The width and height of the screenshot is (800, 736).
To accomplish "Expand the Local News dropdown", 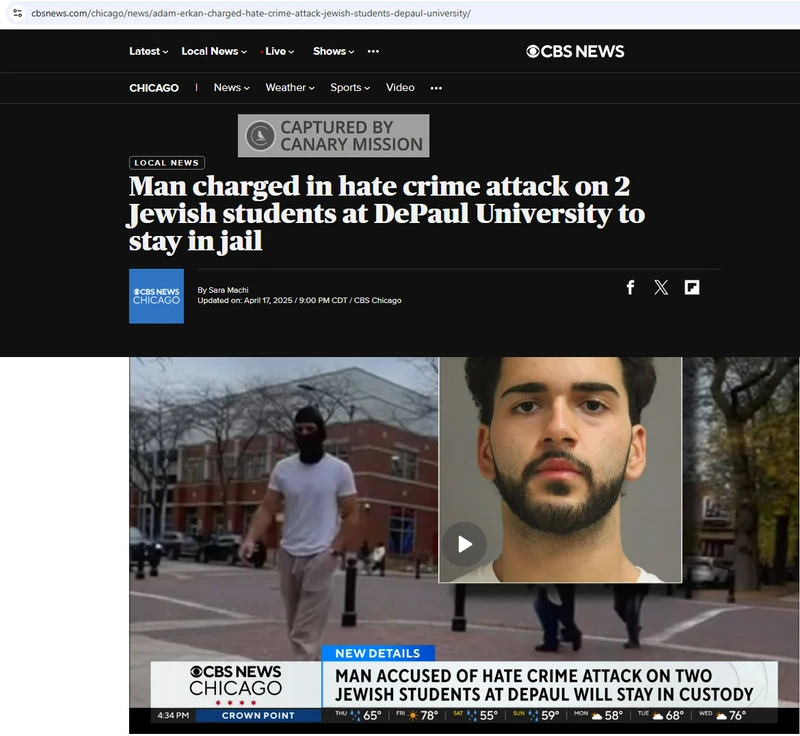I will tap(214, 51).
